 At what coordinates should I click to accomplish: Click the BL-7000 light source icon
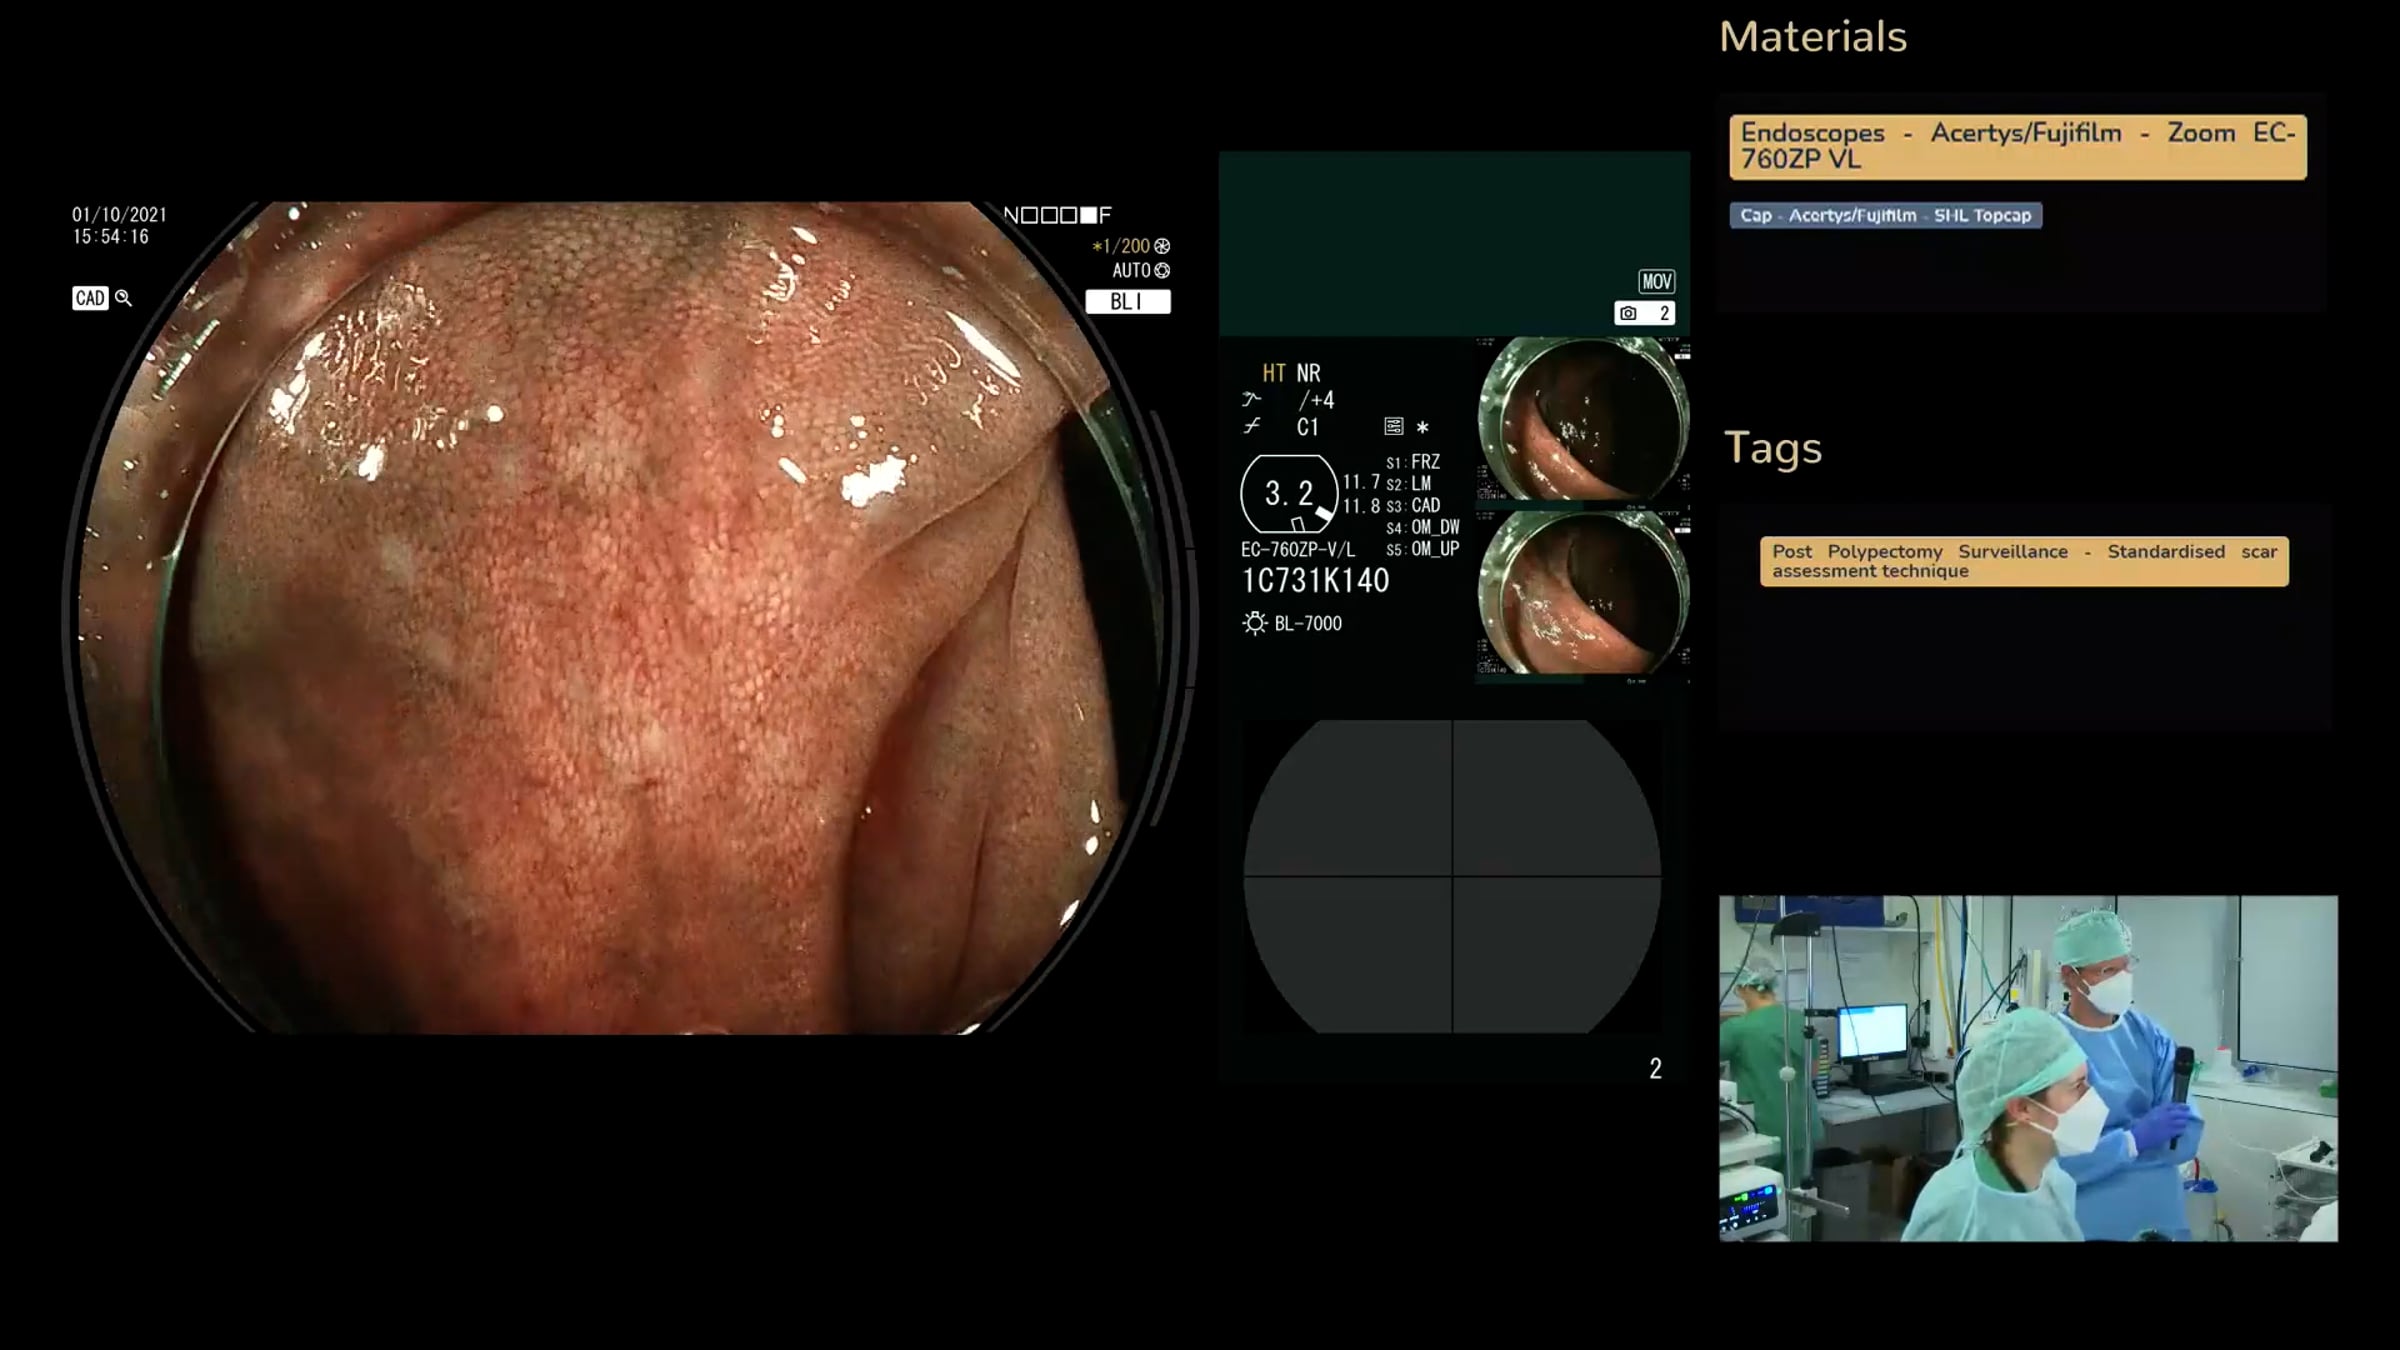point(1254,624)
